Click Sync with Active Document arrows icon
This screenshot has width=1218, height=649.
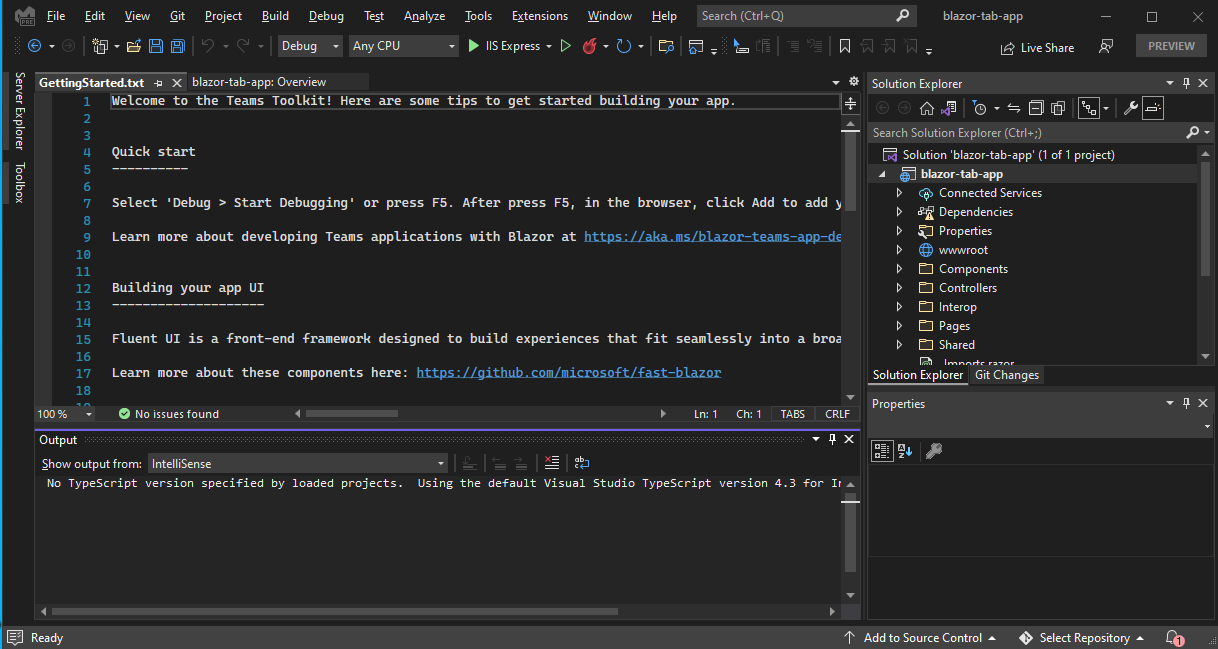pyautogui.click(x=1013, y=108)
